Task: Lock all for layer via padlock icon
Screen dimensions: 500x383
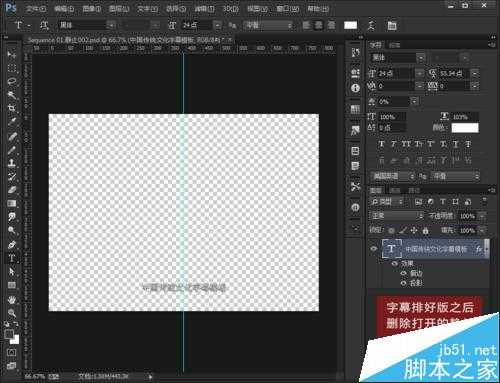Action: coord(425,230)
